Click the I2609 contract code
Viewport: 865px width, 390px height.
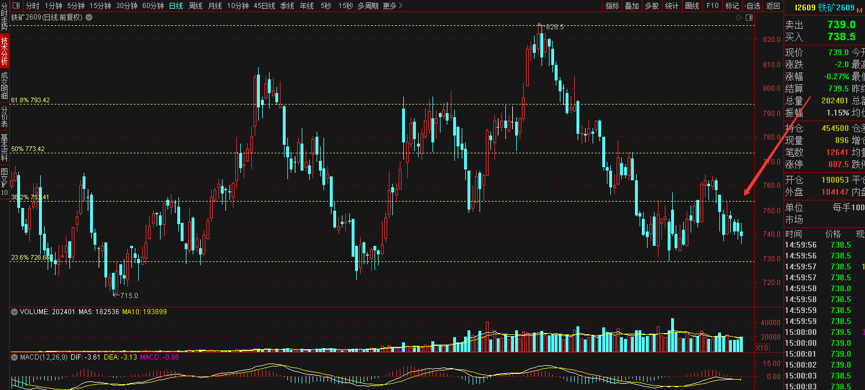point(804,7)
